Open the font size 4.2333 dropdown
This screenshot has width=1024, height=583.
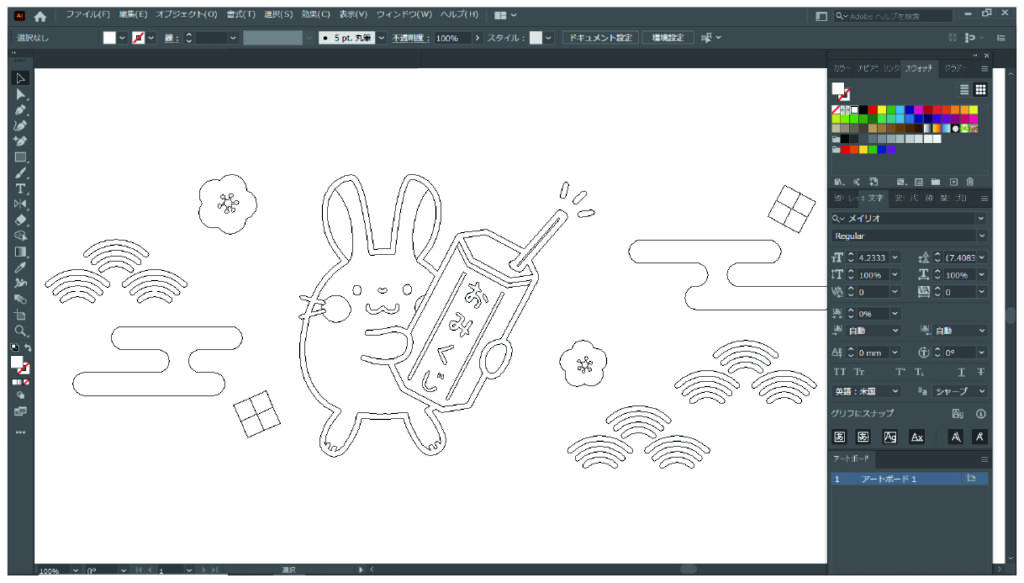click(x=895, y=257)
